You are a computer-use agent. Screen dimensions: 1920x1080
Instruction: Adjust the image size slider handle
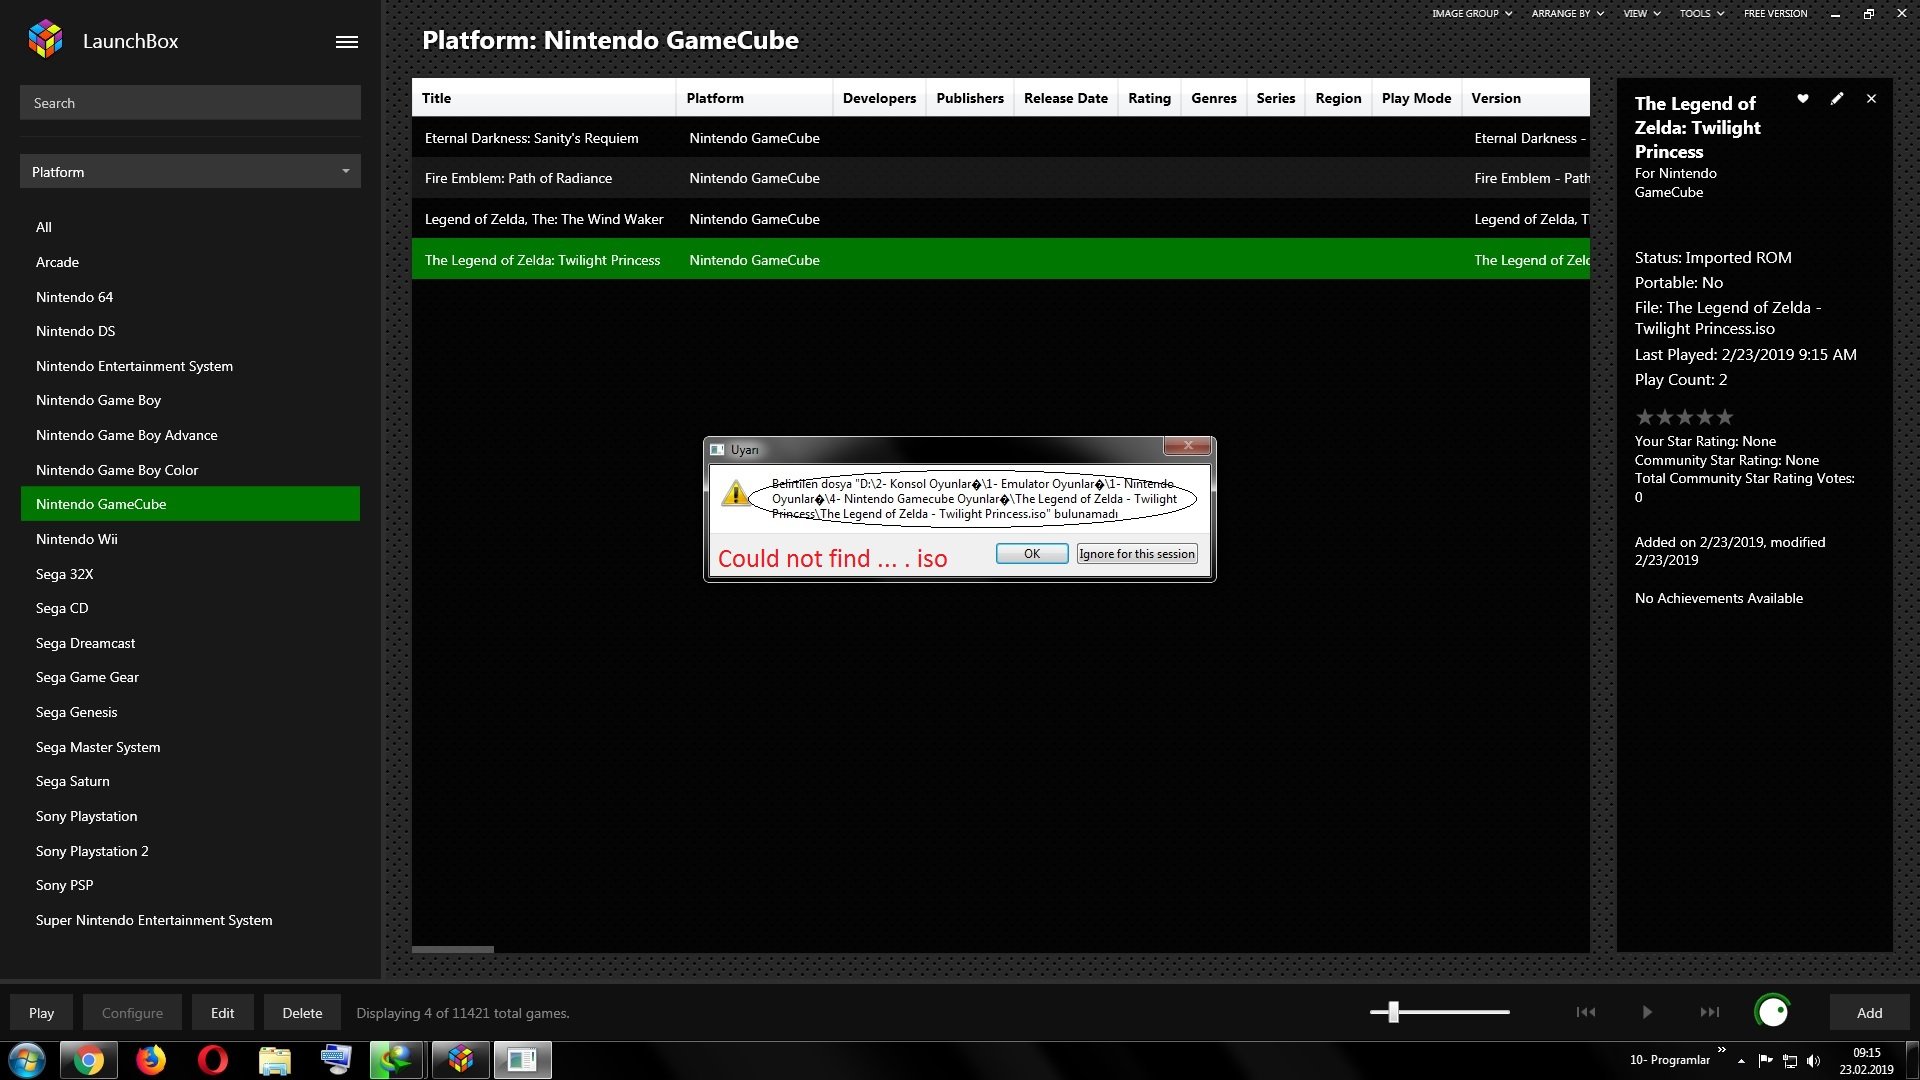1393,1012
